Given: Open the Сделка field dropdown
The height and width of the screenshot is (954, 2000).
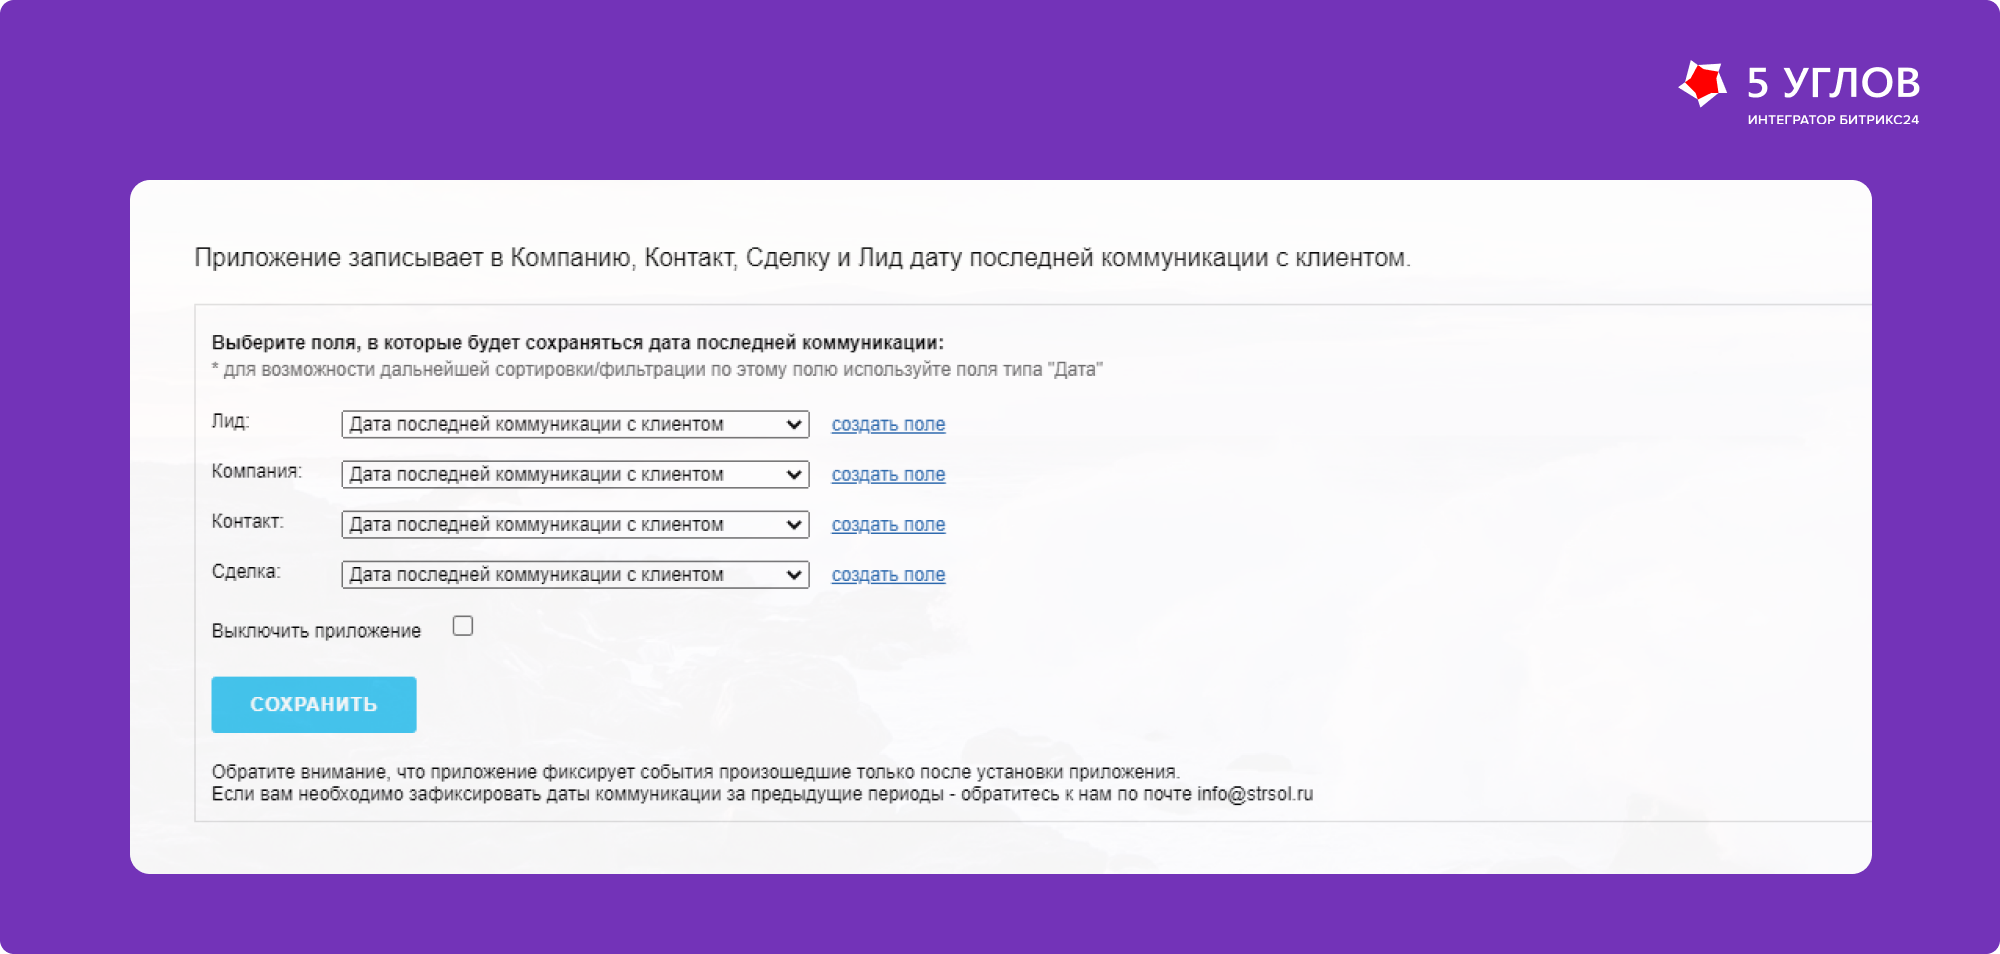Looking at the screenshot, I should pos(575,574).
